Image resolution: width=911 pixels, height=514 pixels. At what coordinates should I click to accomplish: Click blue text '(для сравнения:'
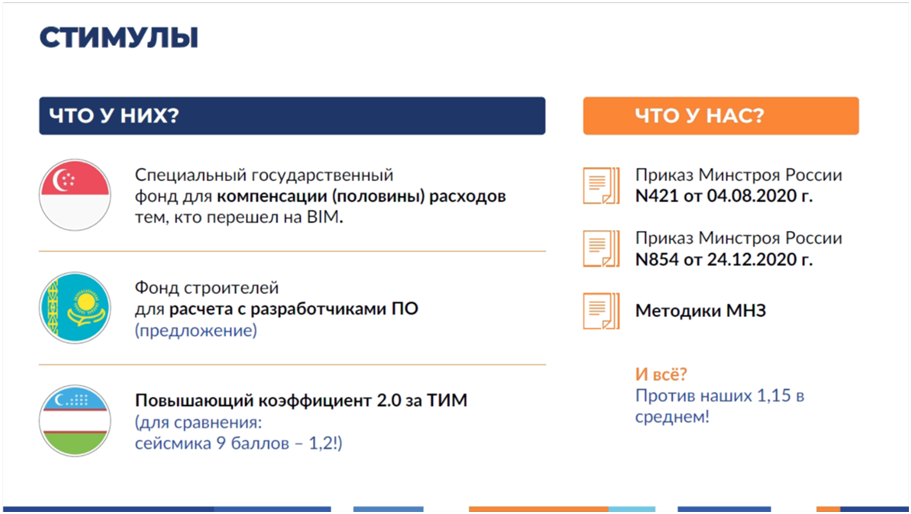point(199,422)
